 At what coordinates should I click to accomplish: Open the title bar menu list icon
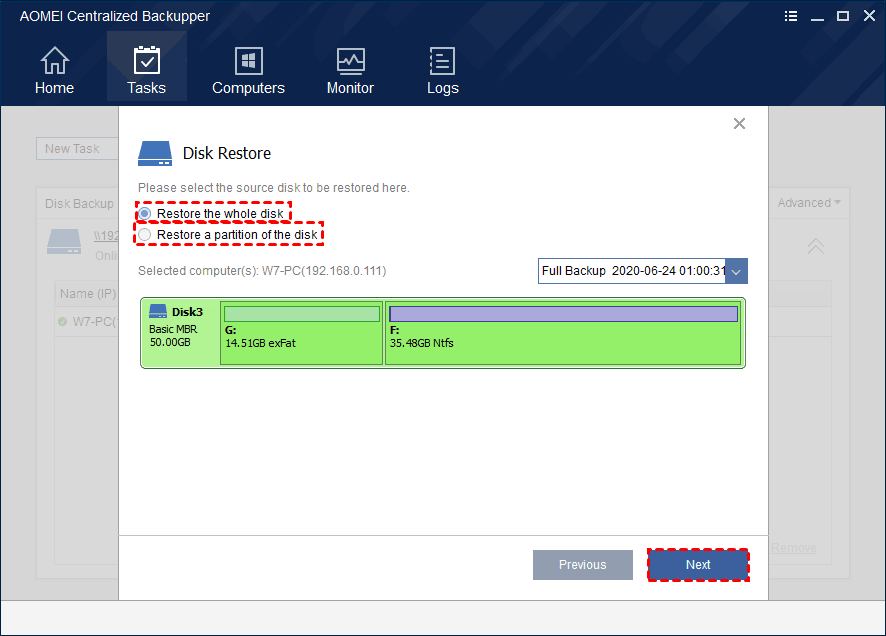click(791, 16)
